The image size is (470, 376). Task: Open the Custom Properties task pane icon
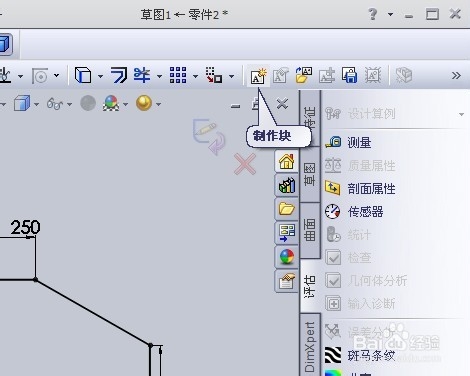286,281
